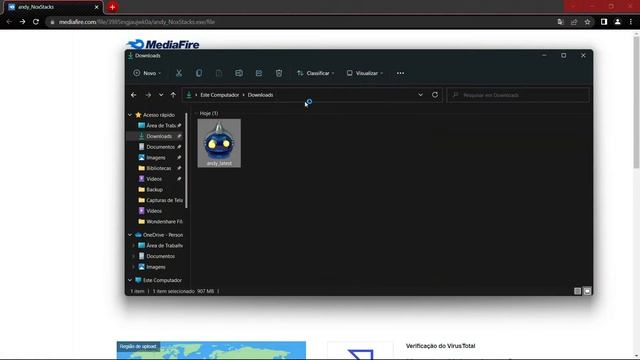
Task: Switch to details view in status bar
Action: [578, 291]
